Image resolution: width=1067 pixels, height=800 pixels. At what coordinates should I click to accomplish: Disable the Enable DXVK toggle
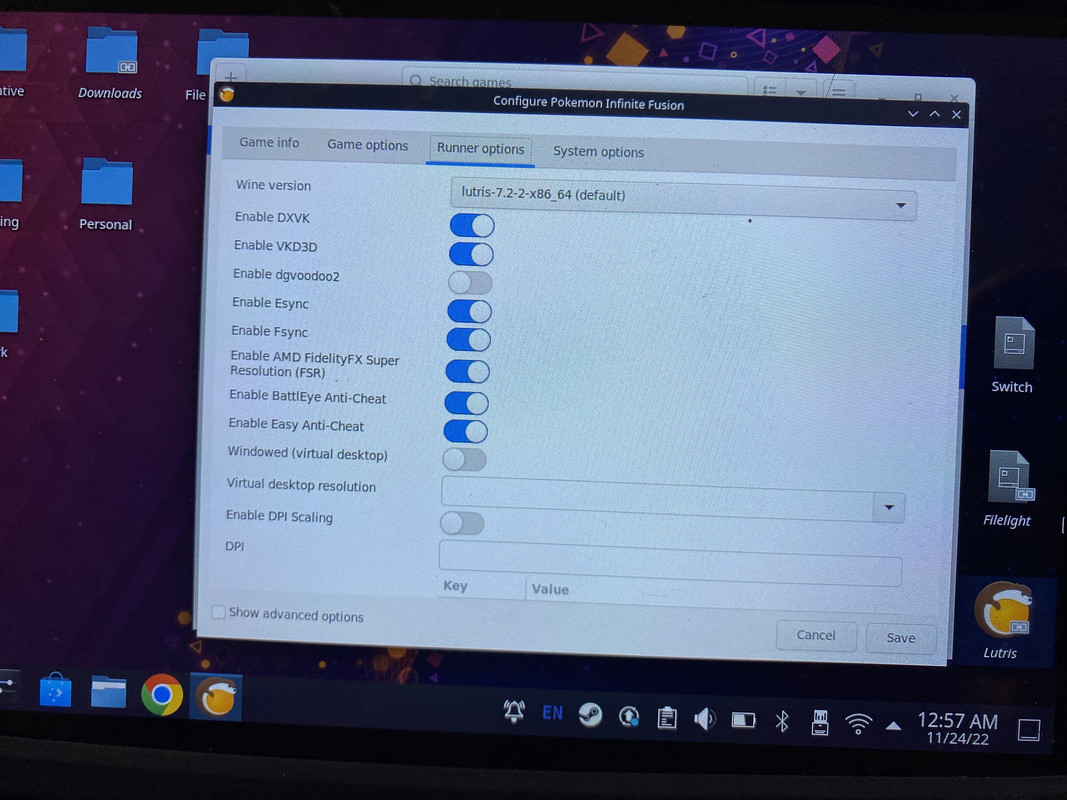tap(472, 225)
